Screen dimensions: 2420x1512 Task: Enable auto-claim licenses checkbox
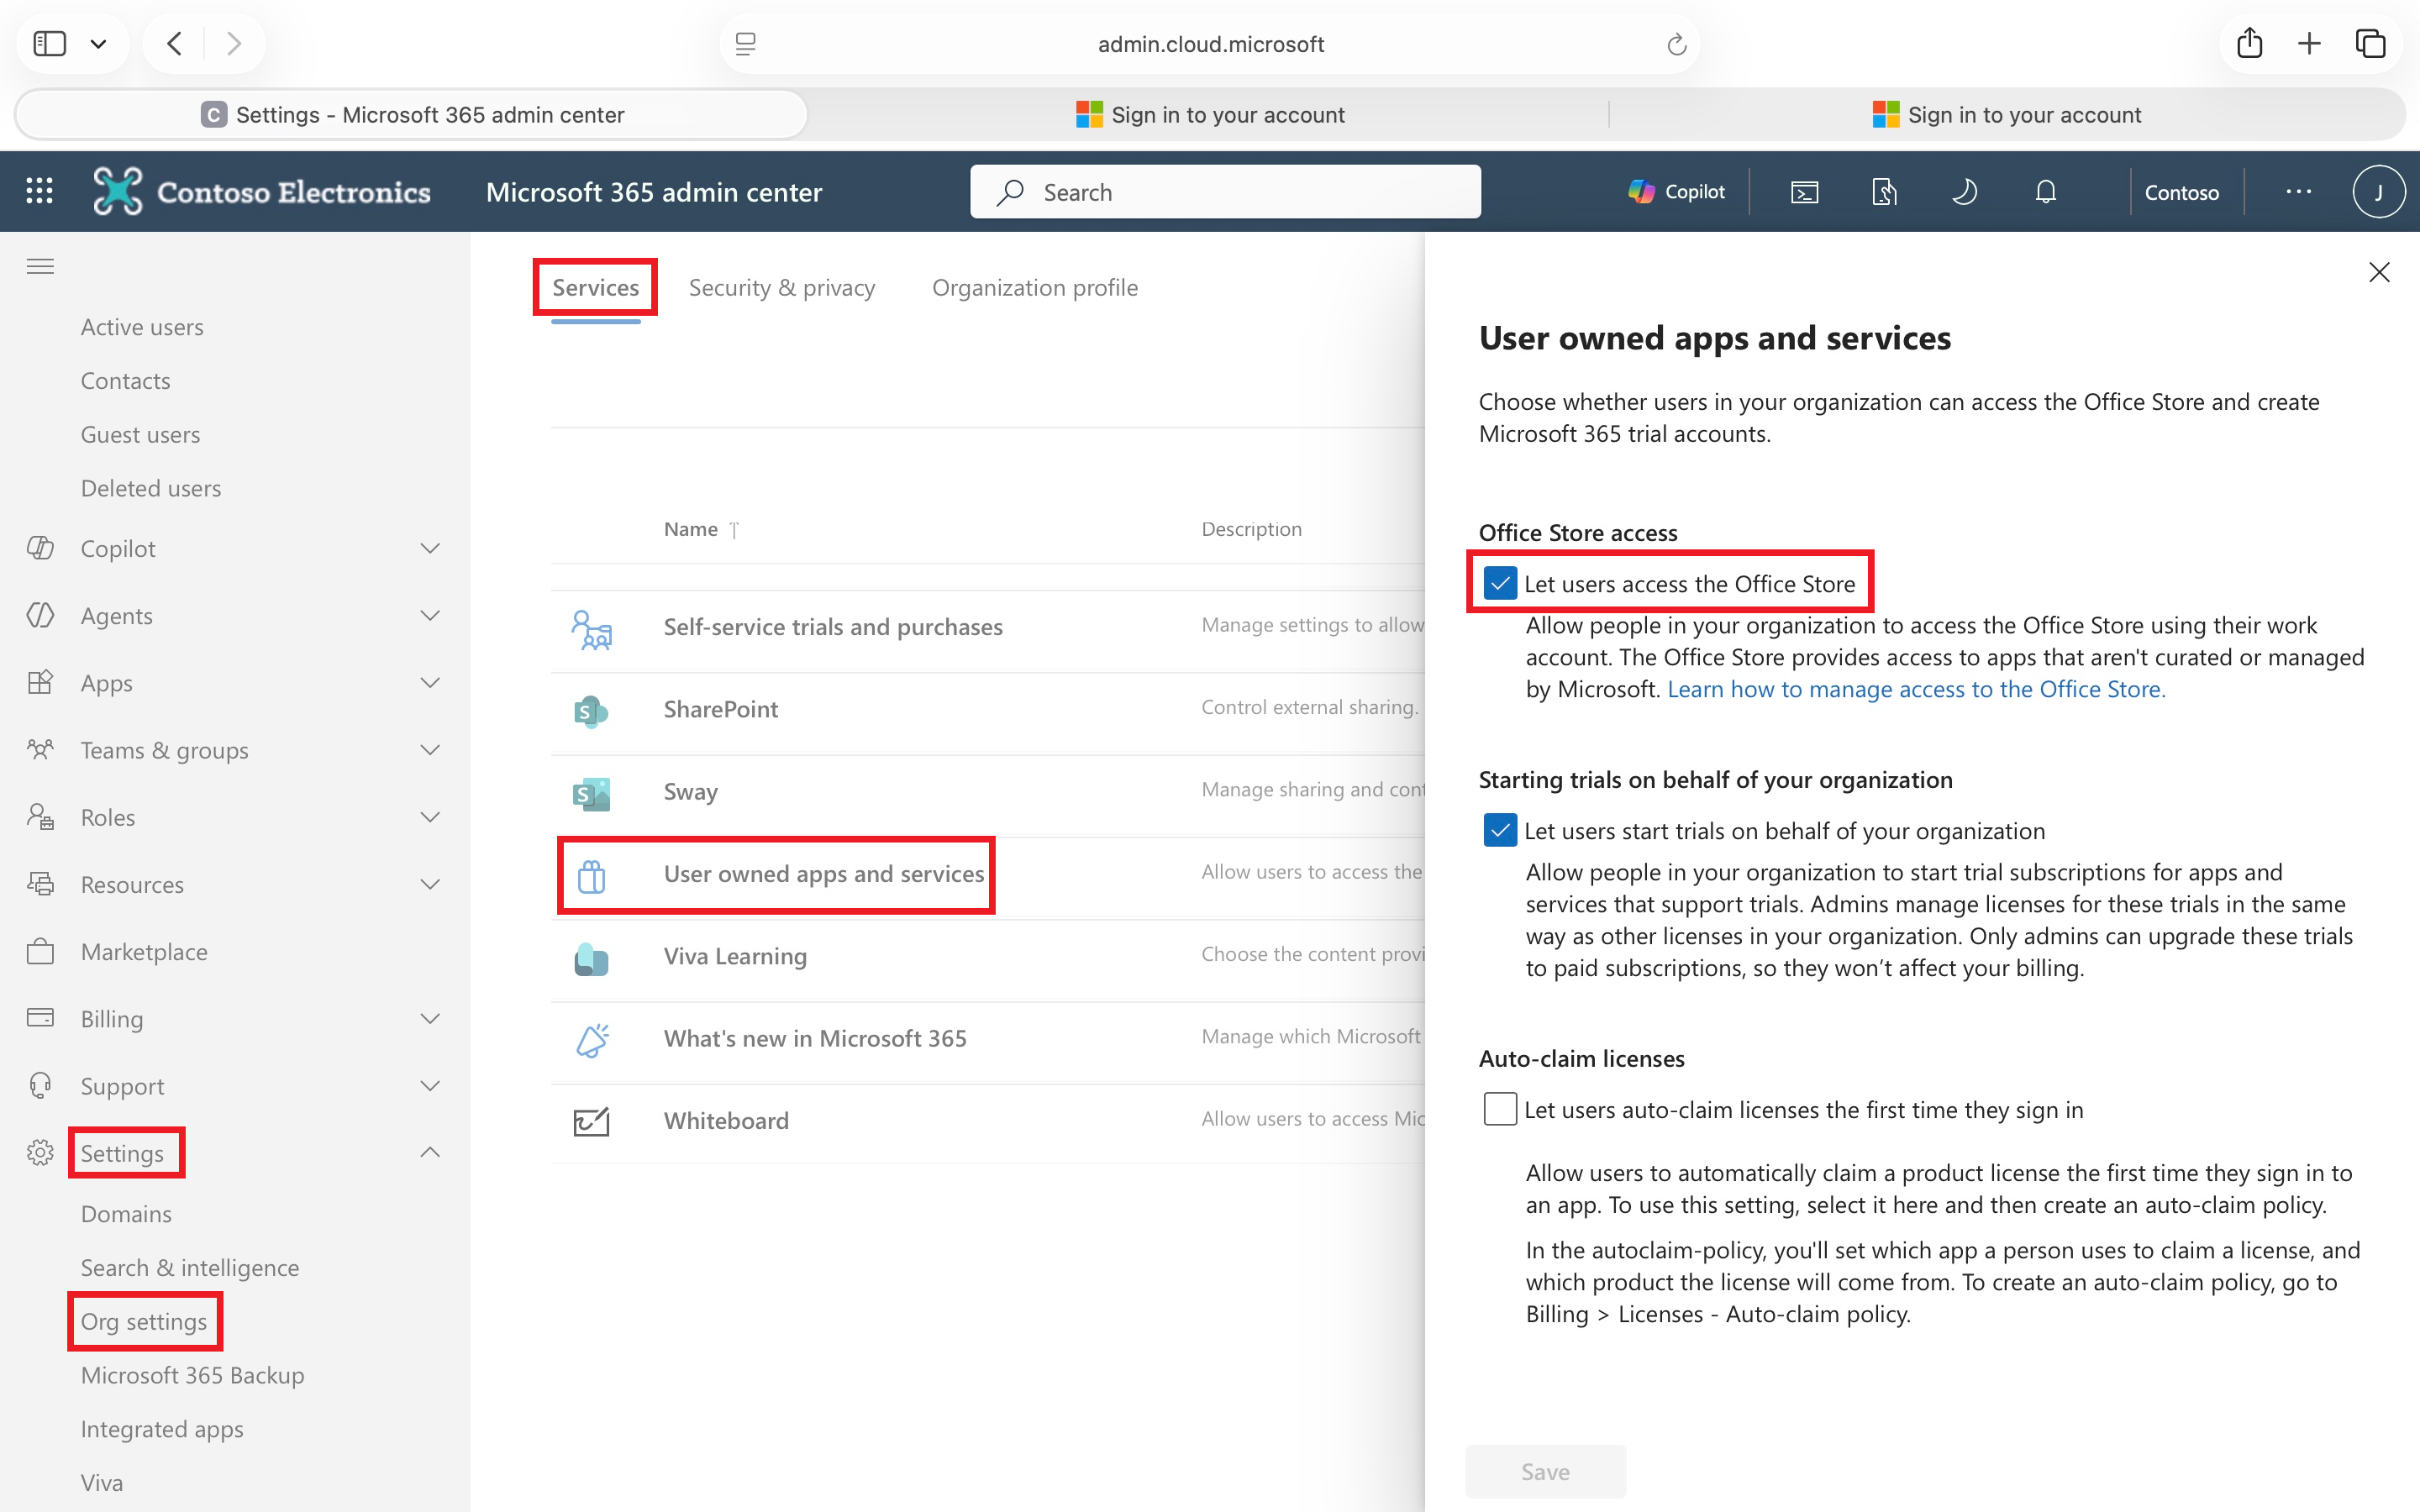1500,1109
